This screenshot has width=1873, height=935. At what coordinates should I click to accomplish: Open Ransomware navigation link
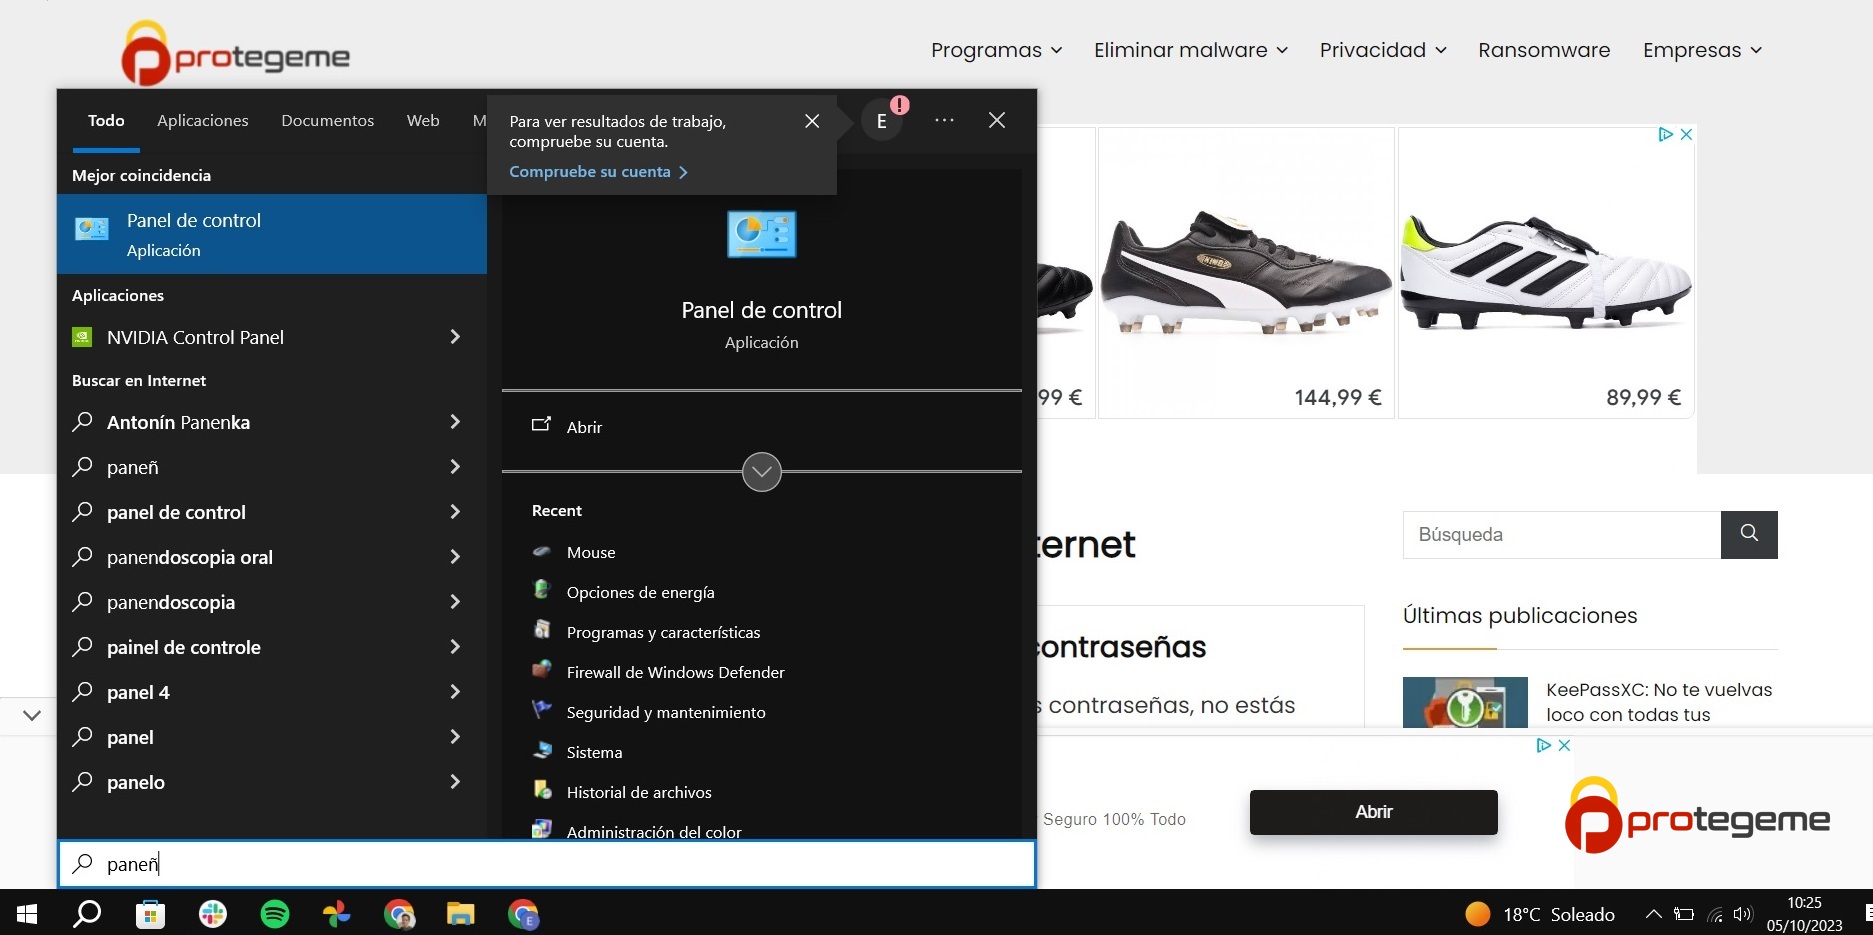tap(1544, 50)
